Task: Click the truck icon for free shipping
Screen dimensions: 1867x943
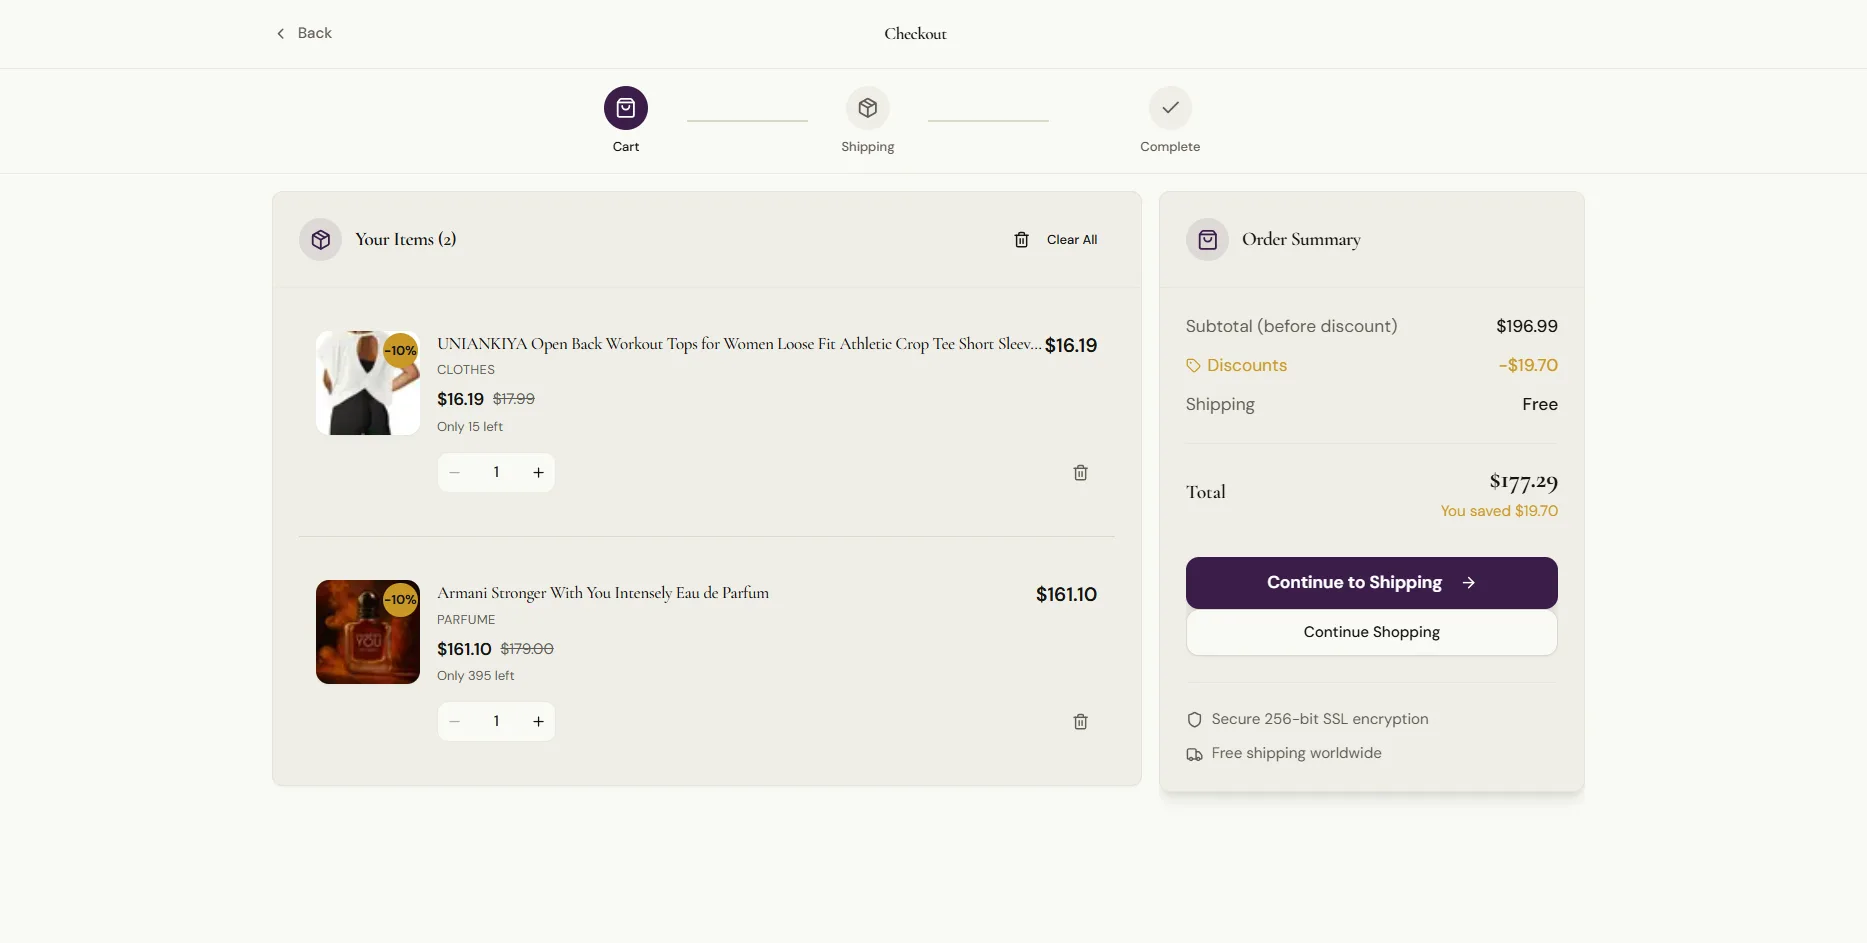Action: [x=1194, y=754]
